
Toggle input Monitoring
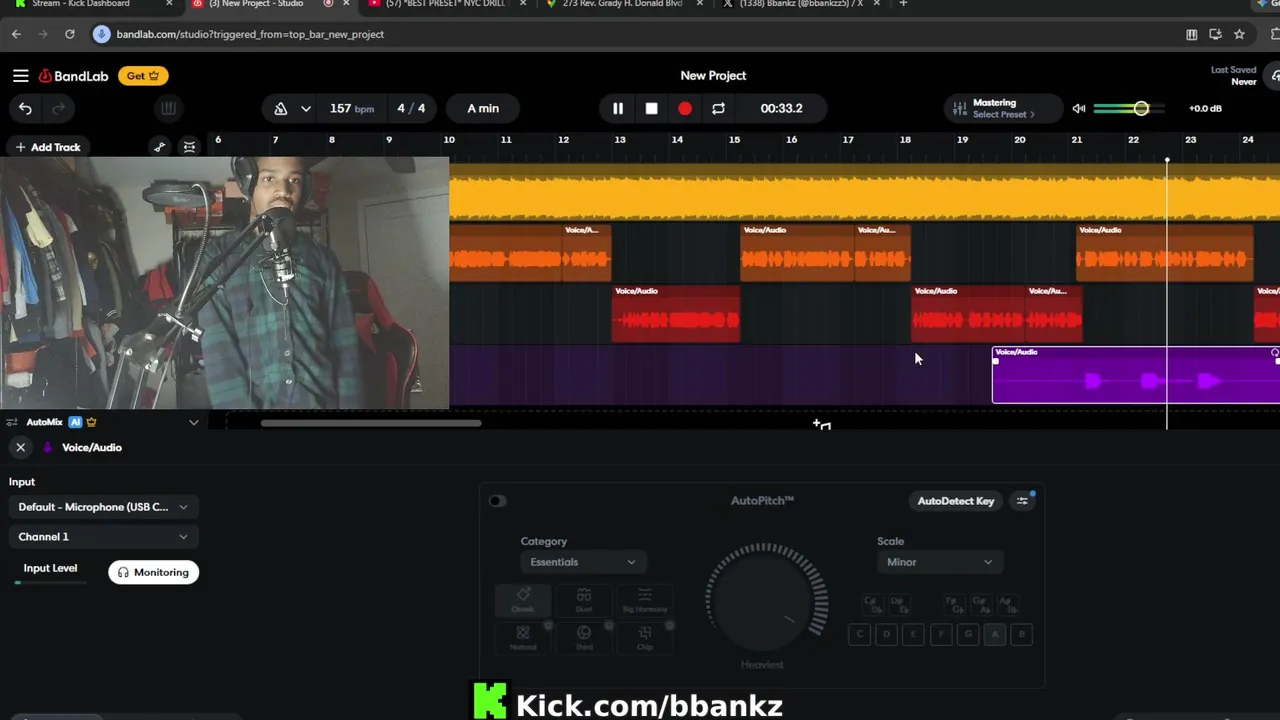[x=153, y=572]
